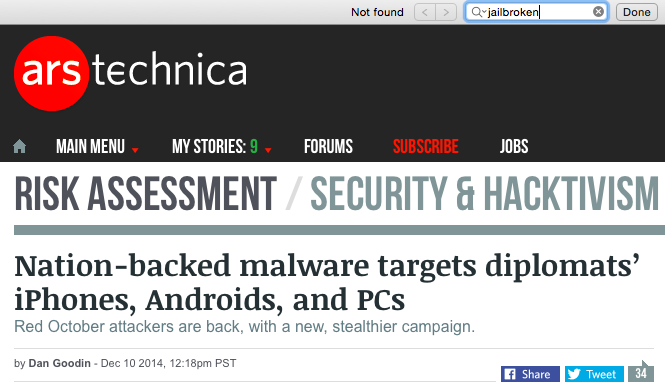
Task: Open the Forums page
Action: click(x=328, y=147)
